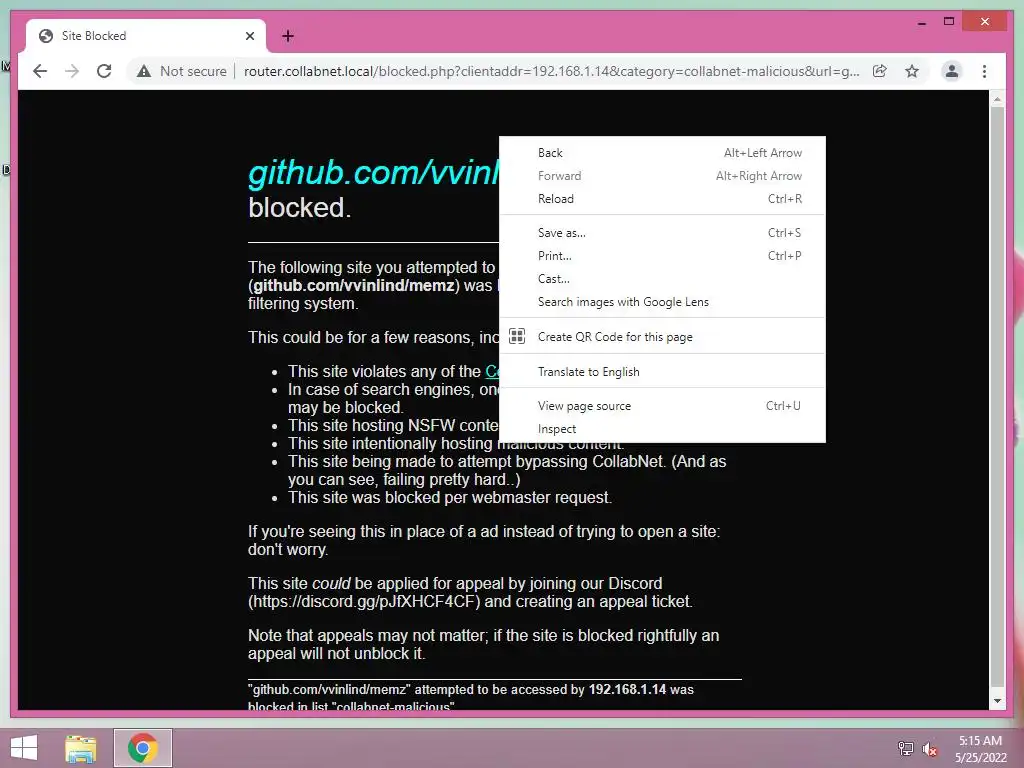Open the Windows Start button
Screen dimensions: 1024x768
click(x=24, y=748)
